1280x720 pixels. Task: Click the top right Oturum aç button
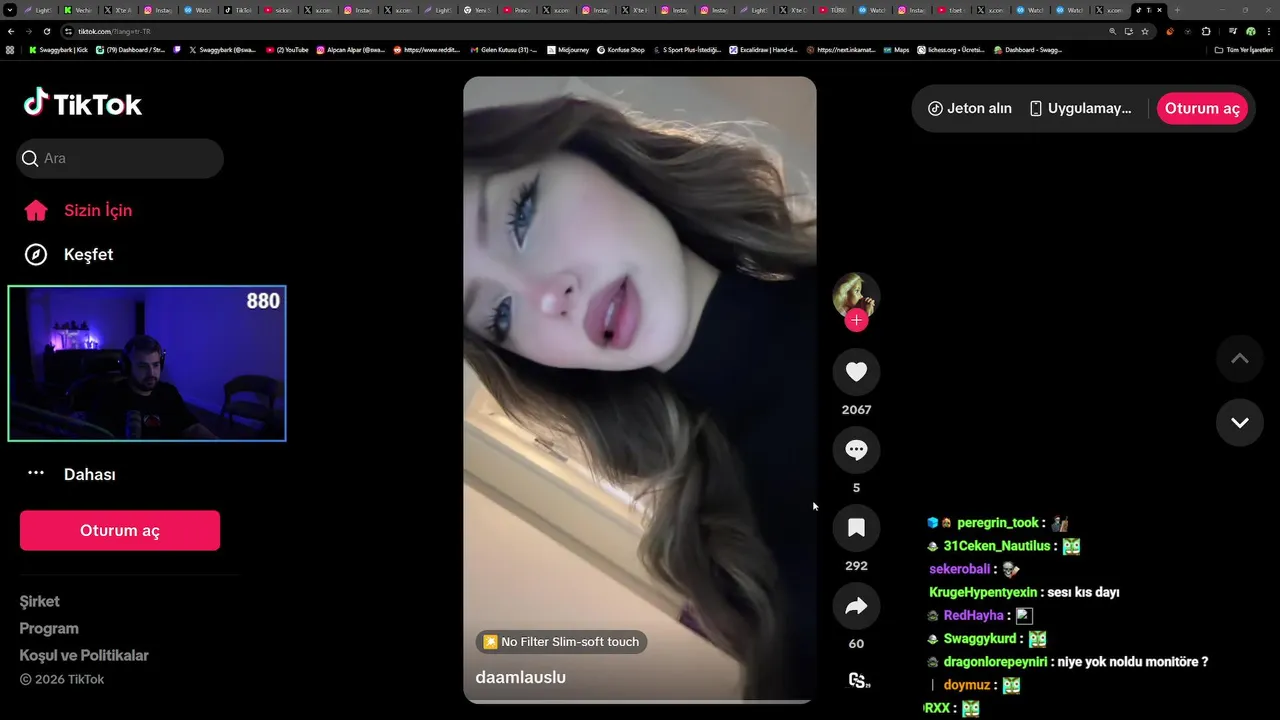pyautogui.click(x=1202, y=108)
